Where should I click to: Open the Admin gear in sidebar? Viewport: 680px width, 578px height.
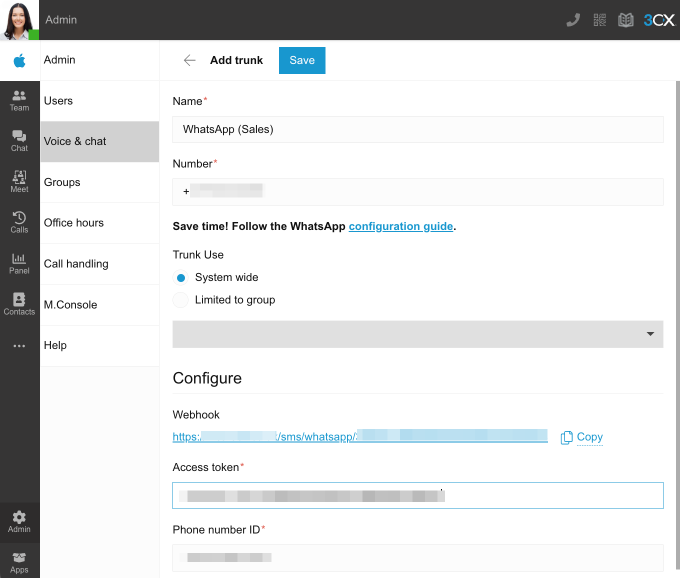pos(20,522)
